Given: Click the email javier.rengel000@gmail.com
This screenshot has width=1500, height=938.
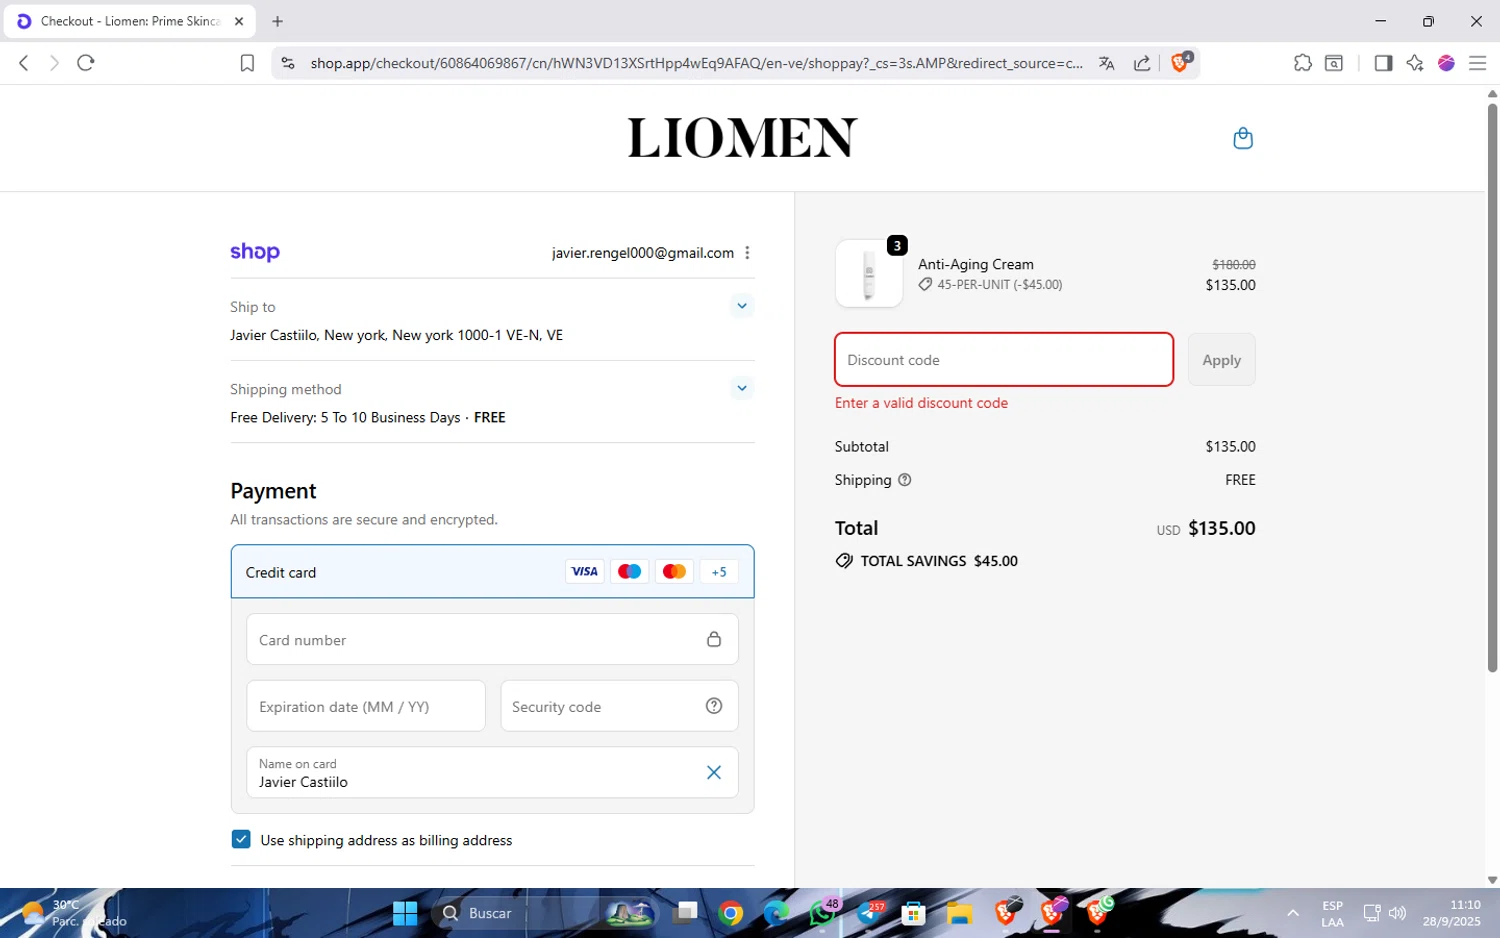Looking at the screenshot, I should (643, 253).
